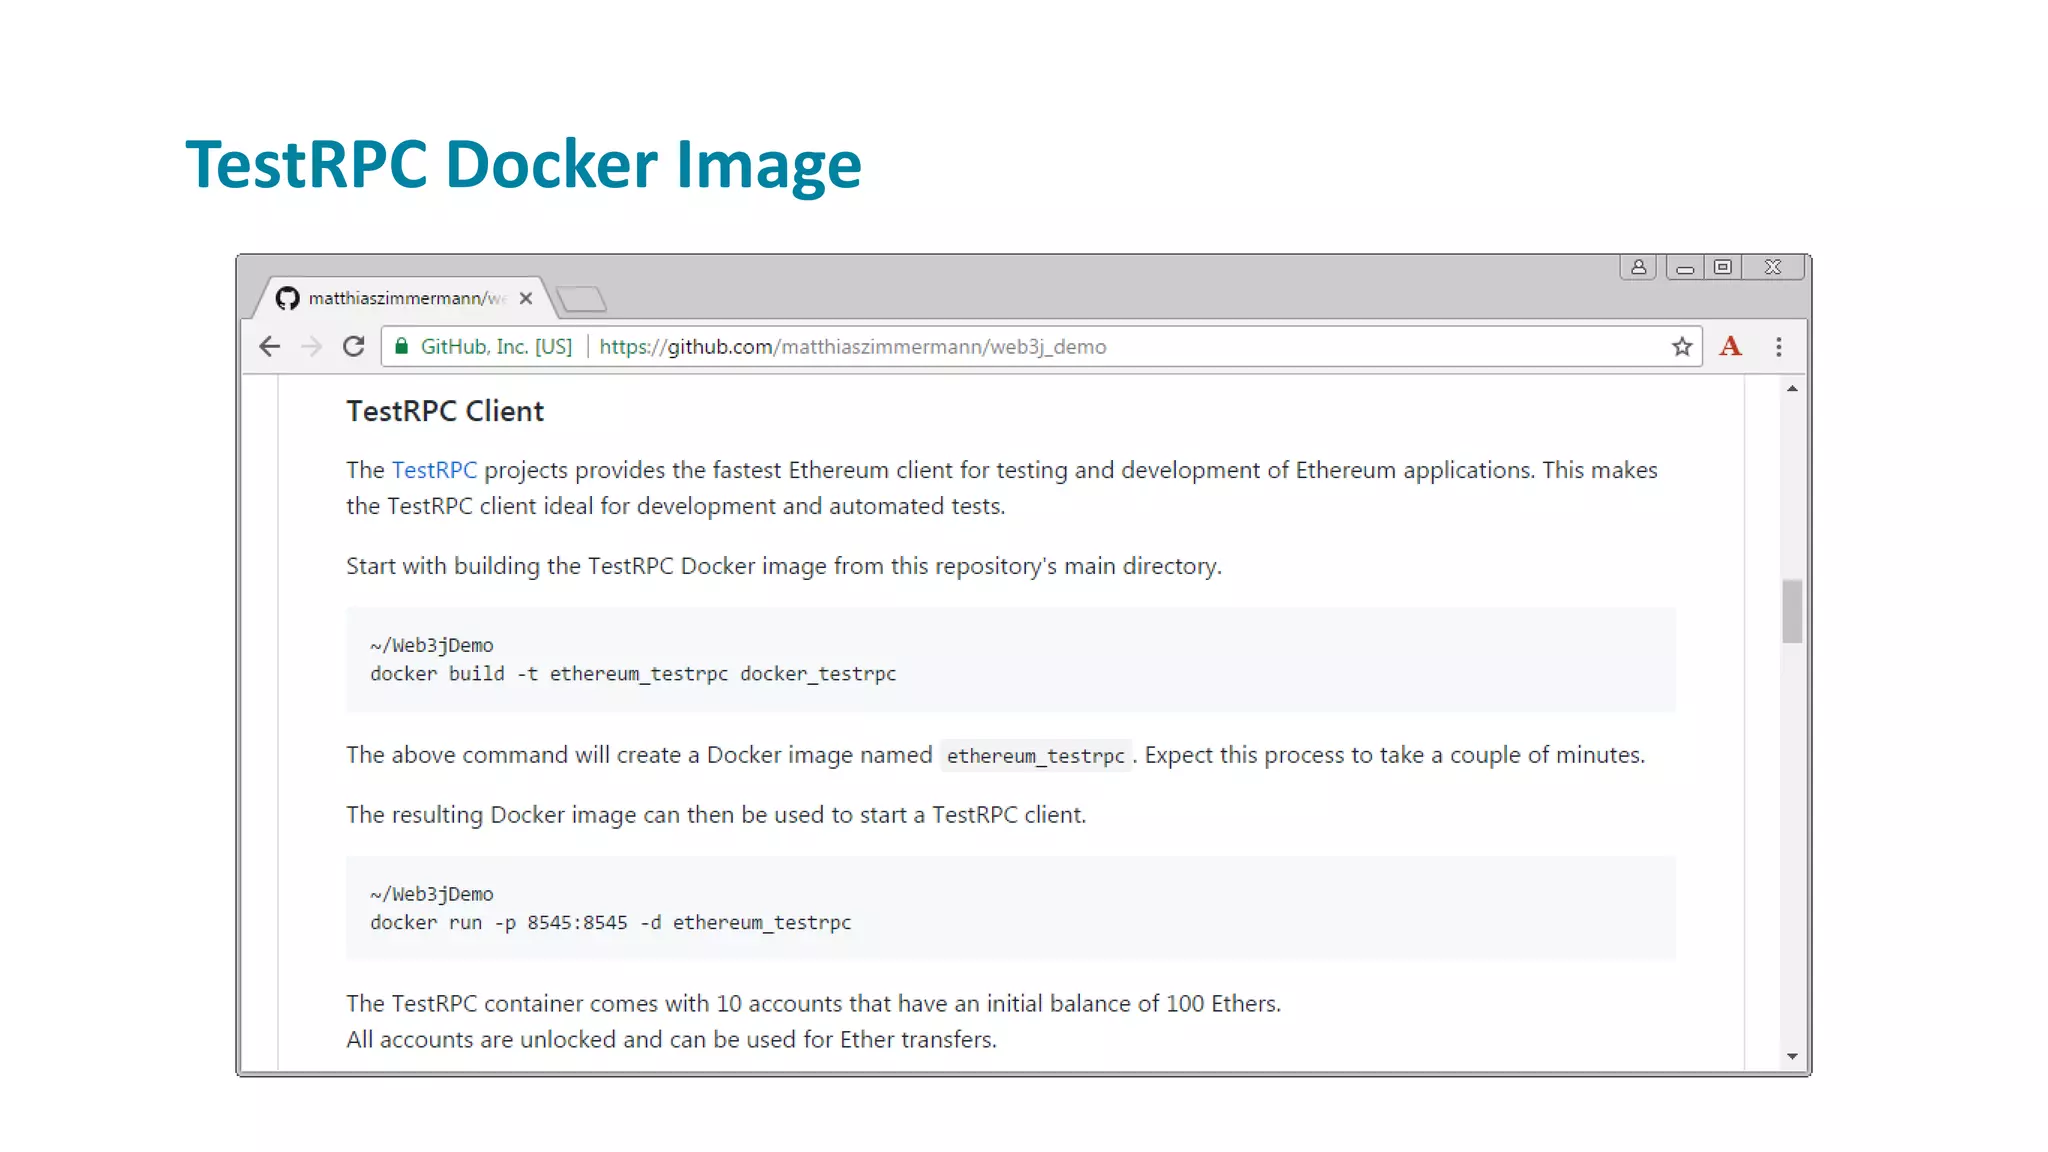Open the red A extension icon
Viewport: 2048px width, 1152px height.
click(1730, 347)
